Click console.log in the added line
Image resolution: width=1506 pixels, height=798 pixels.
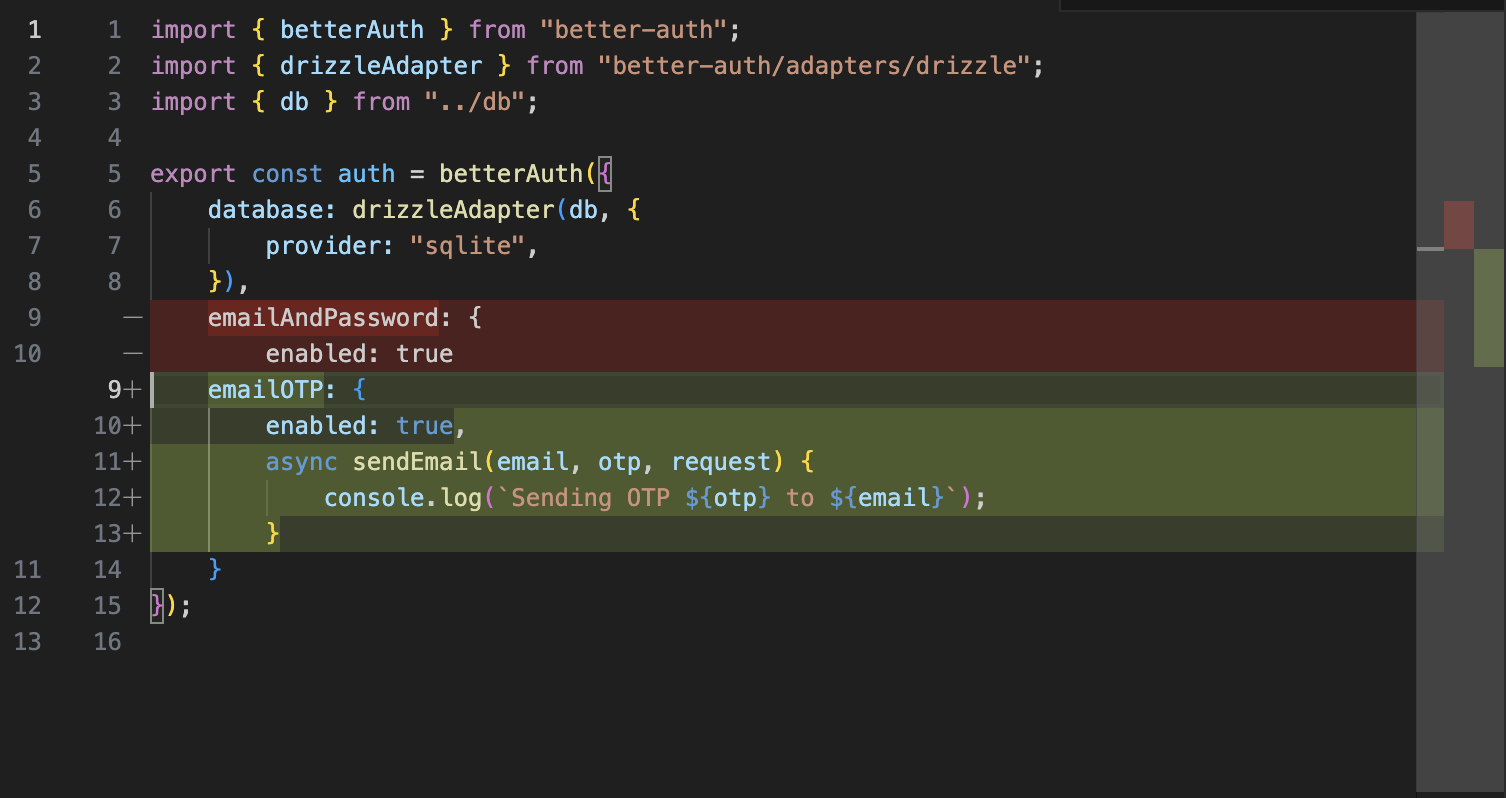[402, 498]
